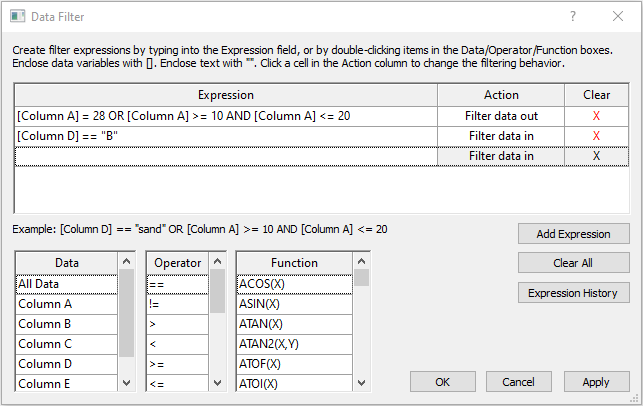Click Apply to apply the filters

point(596,382)
